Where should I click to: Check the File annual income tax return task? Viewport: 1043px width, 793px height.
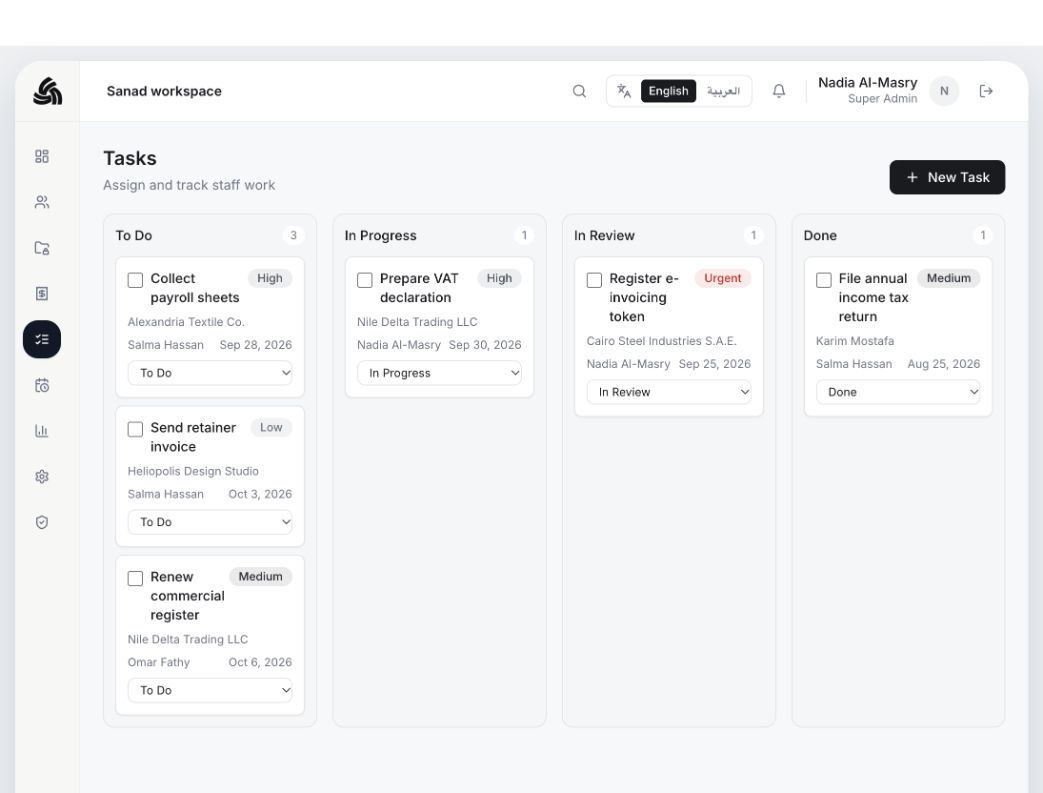(x=823, y=280)
